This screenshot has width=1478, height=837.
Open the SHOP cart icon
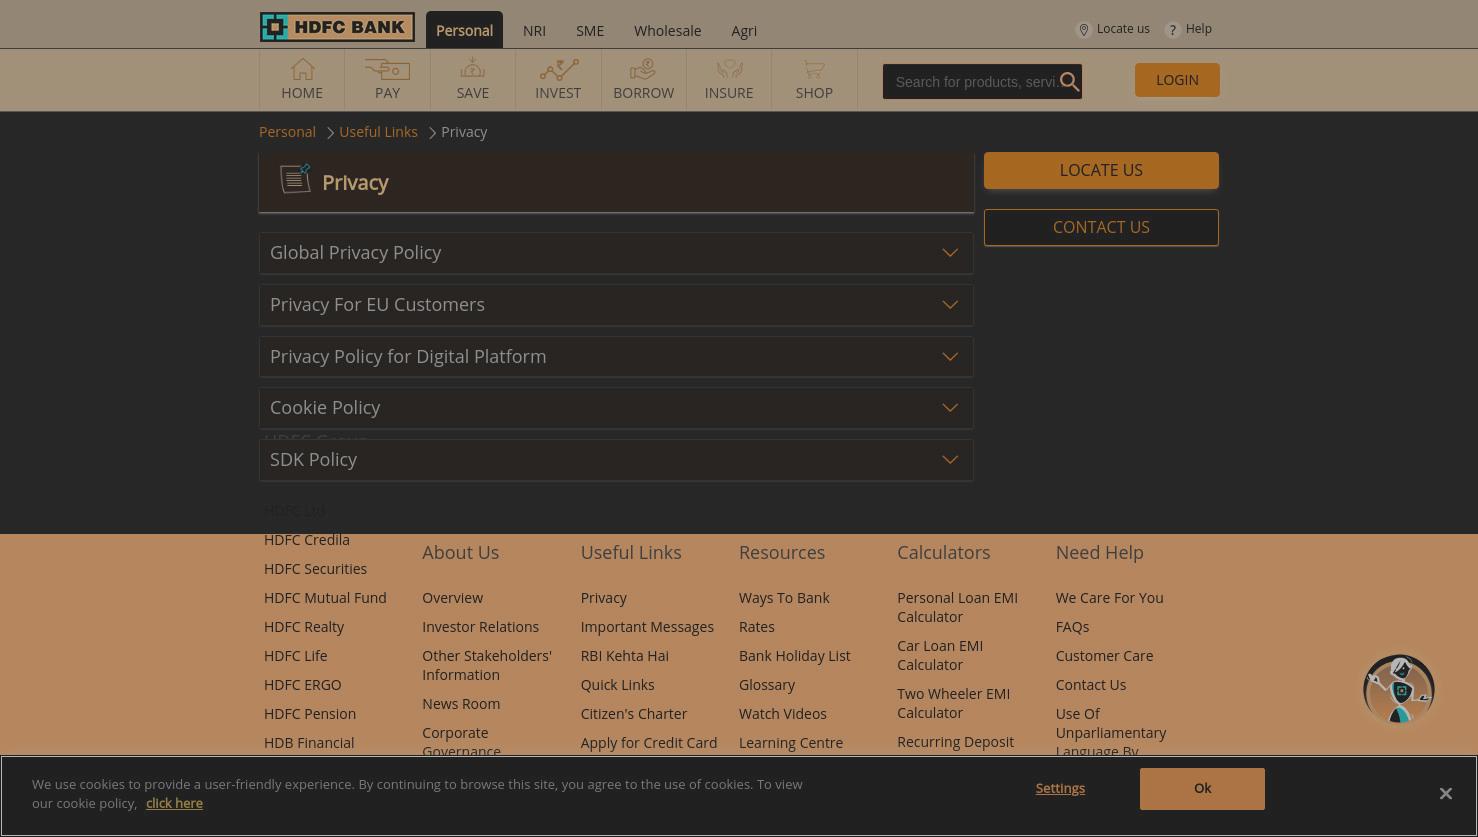pos(814,69)
